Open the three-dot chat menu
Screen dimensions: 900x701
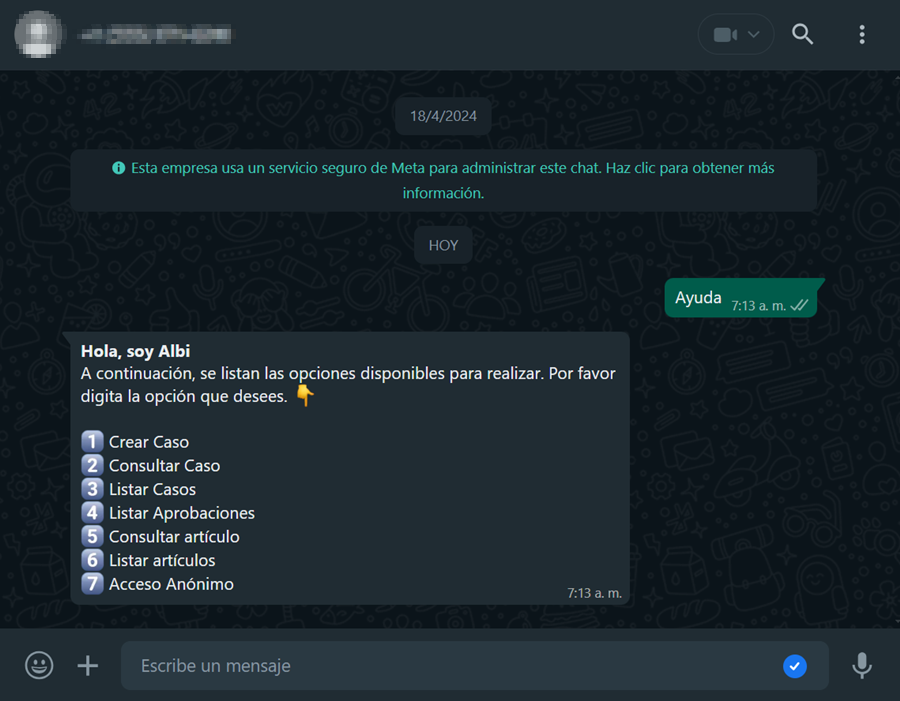click(x=862, y=34)
